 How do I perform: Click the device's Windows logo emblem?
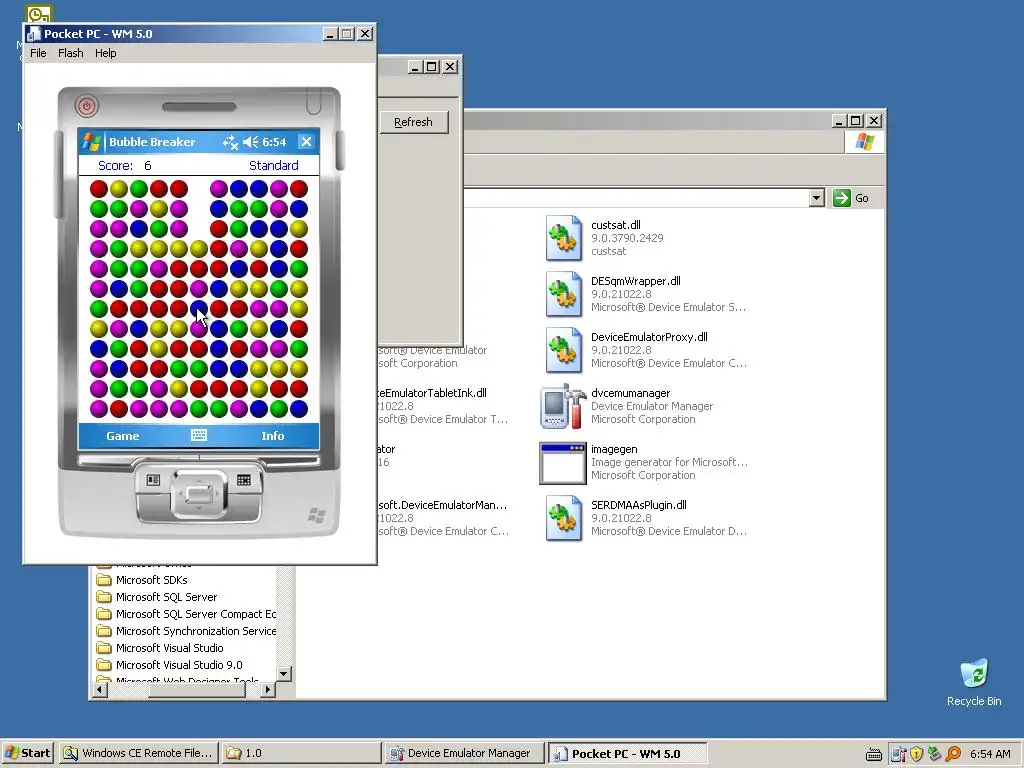317,517
